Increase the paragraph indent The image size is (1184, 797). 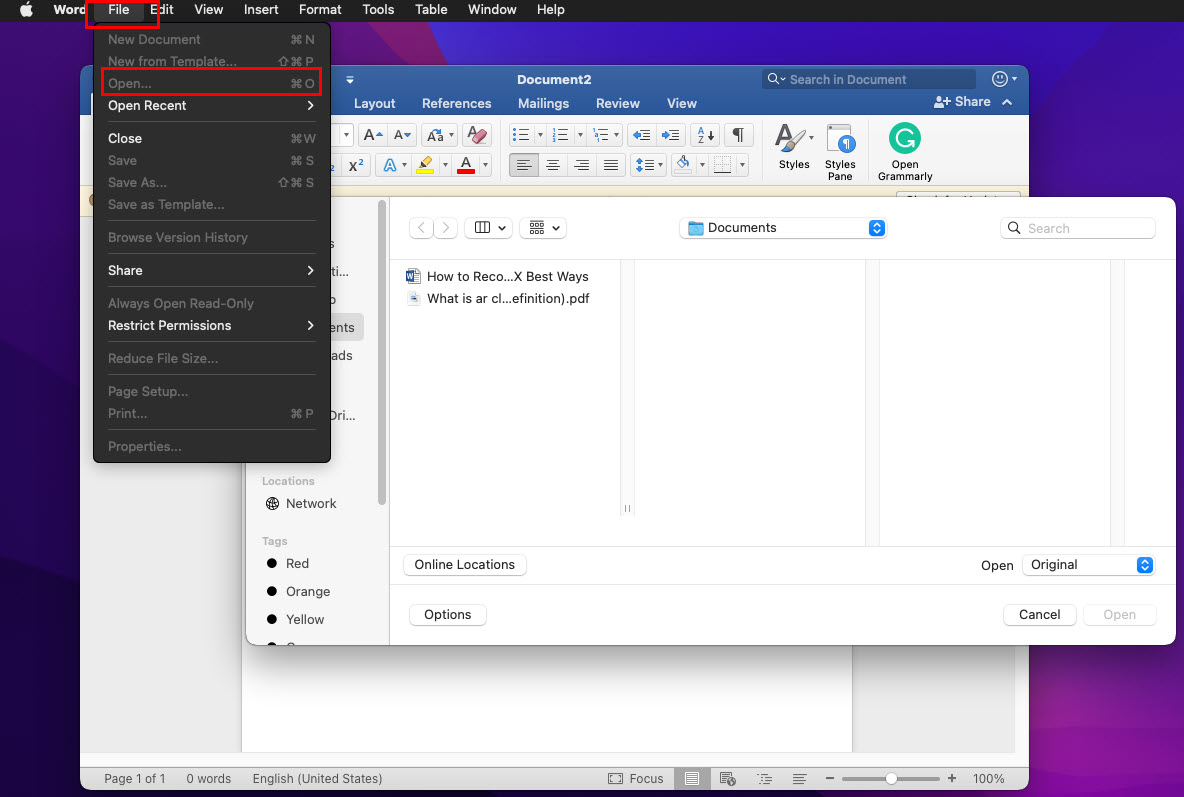click(x=671, y=135)
